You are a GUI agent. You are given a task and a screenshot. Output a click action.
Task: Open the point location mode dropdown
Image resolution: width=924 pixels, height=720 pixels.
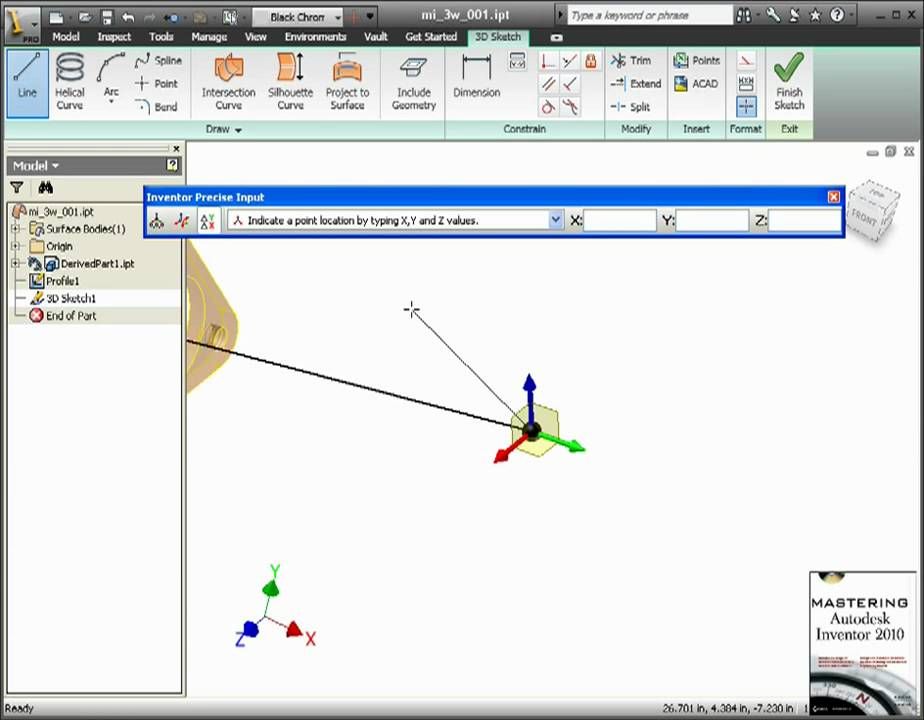point(556,220)
